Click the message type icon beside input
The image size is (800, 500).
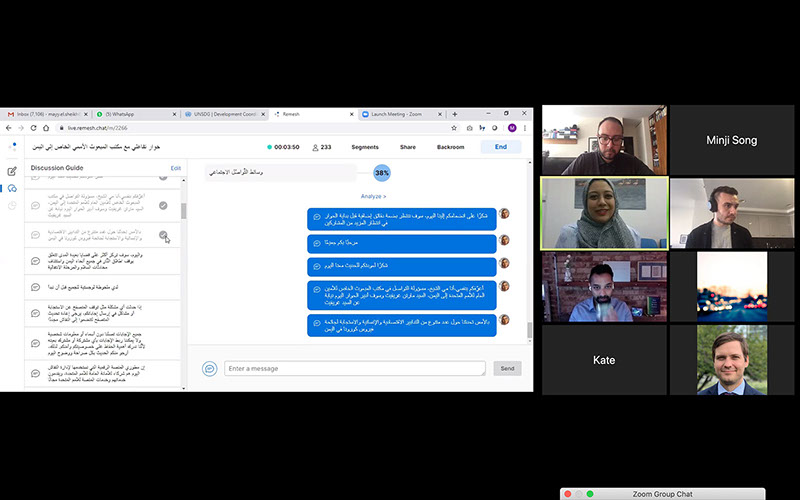210,368
